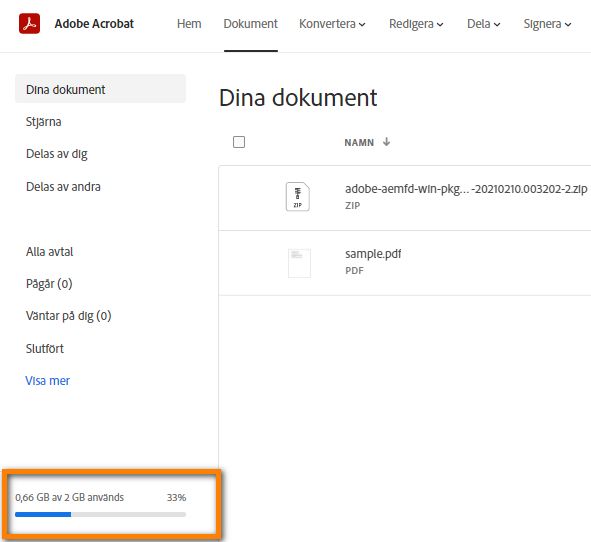591x542 pixels.
Task: Click the sort arrow next to NAMN
Action: tap(386, 142)
